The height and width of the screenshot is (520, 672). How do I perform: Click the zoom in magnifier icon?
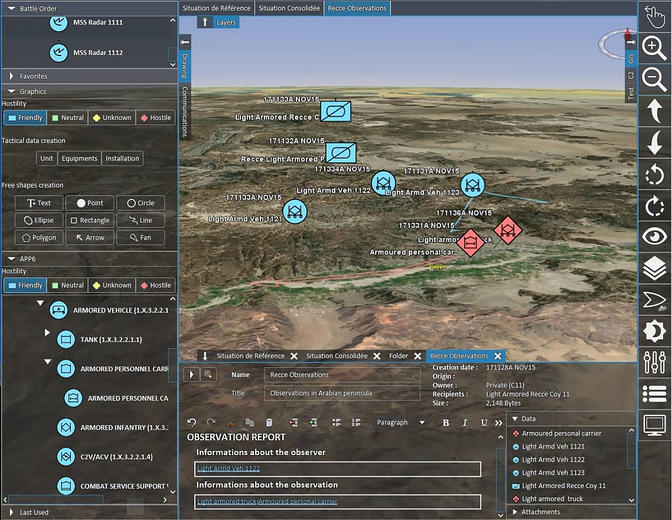tap(654, 47)
